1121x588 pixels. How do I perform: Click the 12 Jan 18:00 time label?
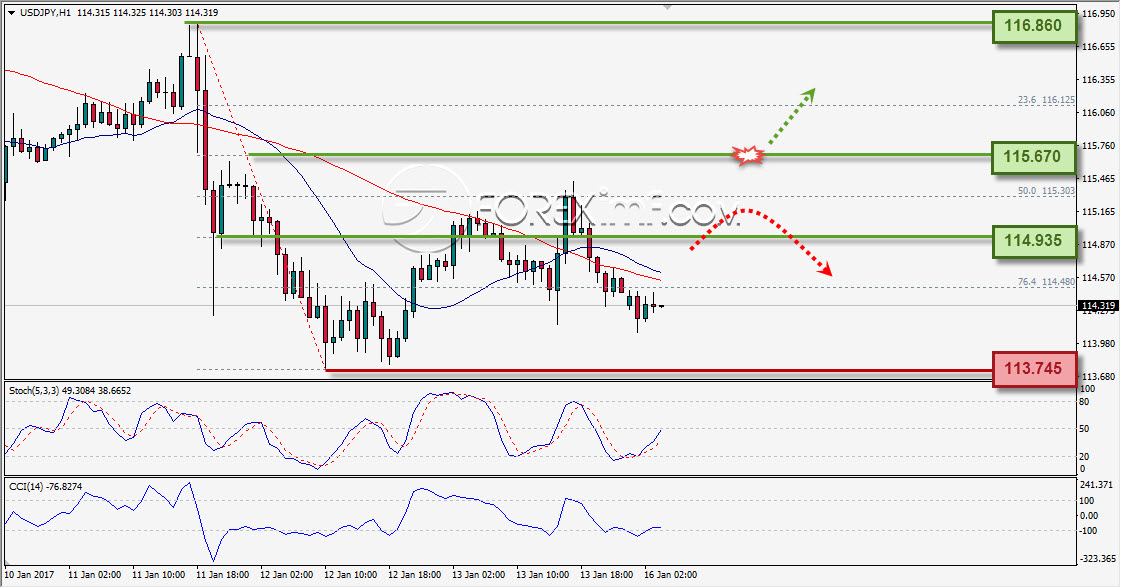pyautogui.click(x=414, y=574)
